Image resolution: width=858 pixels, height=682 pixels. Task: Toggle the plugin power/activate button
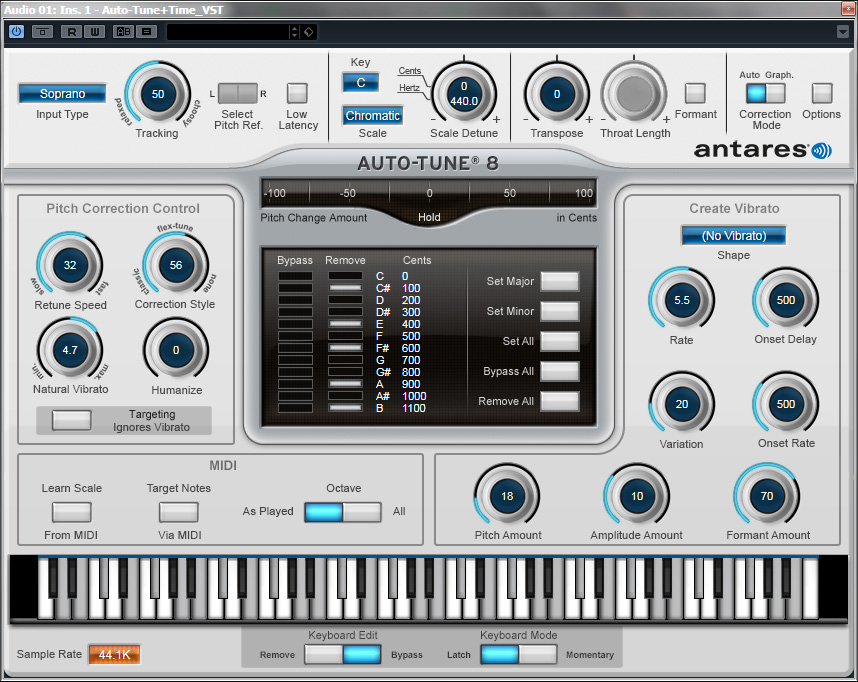[16, 31]
